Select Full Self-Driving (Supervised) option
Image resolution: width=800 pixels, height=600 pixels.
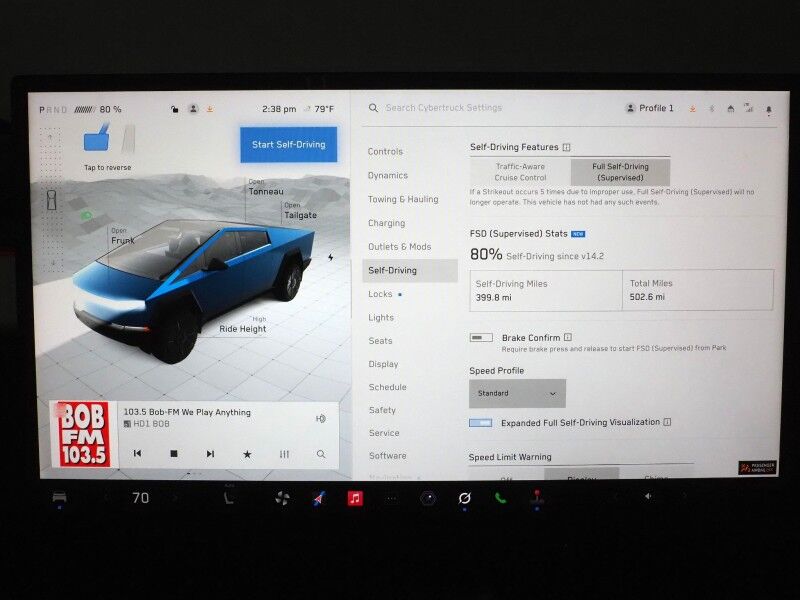tap(620, 172)
